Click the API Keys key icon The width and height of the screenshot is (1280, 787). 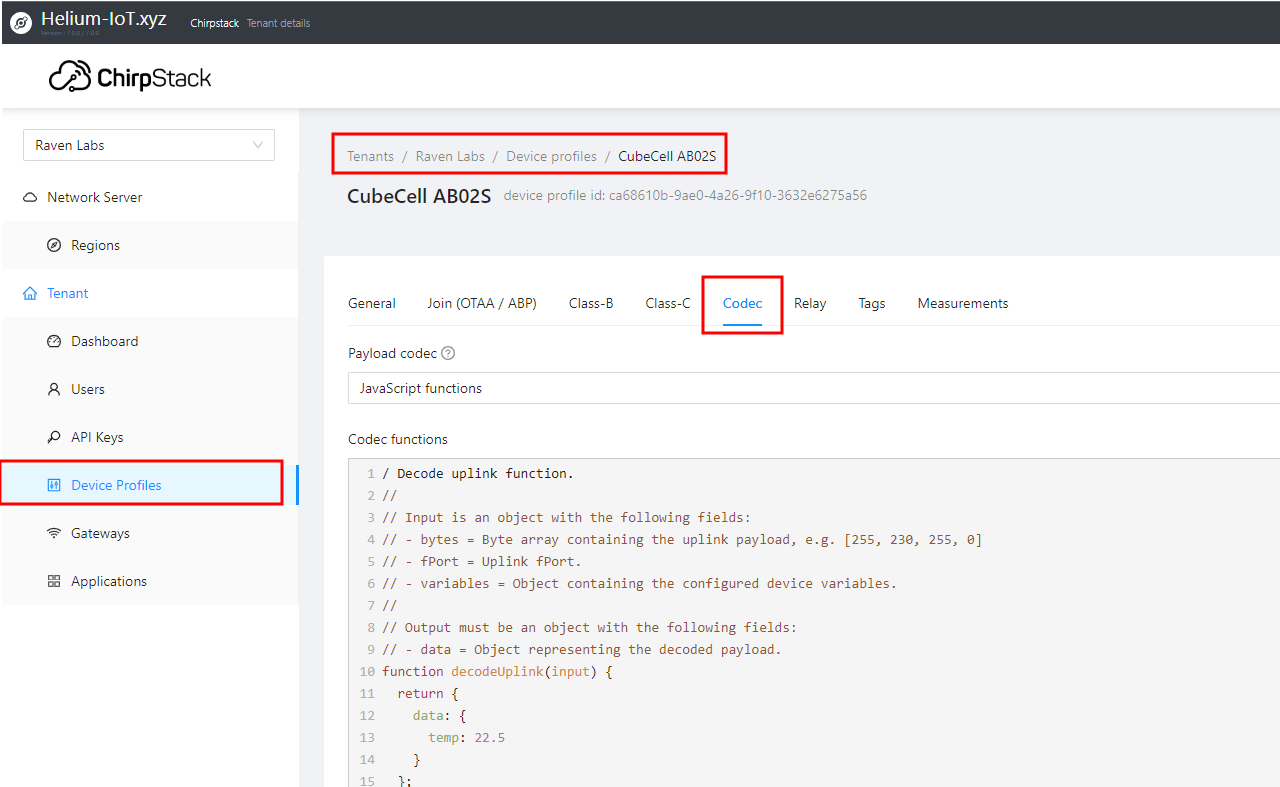[x=54, y=437]
